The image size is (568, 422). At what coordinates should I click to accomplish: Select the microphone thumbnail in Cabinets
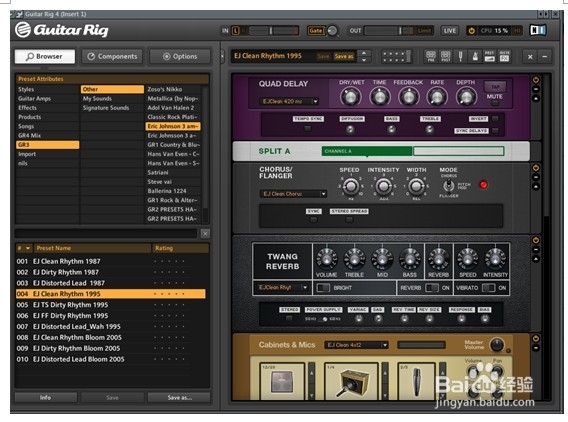click(x=417, y=382)
